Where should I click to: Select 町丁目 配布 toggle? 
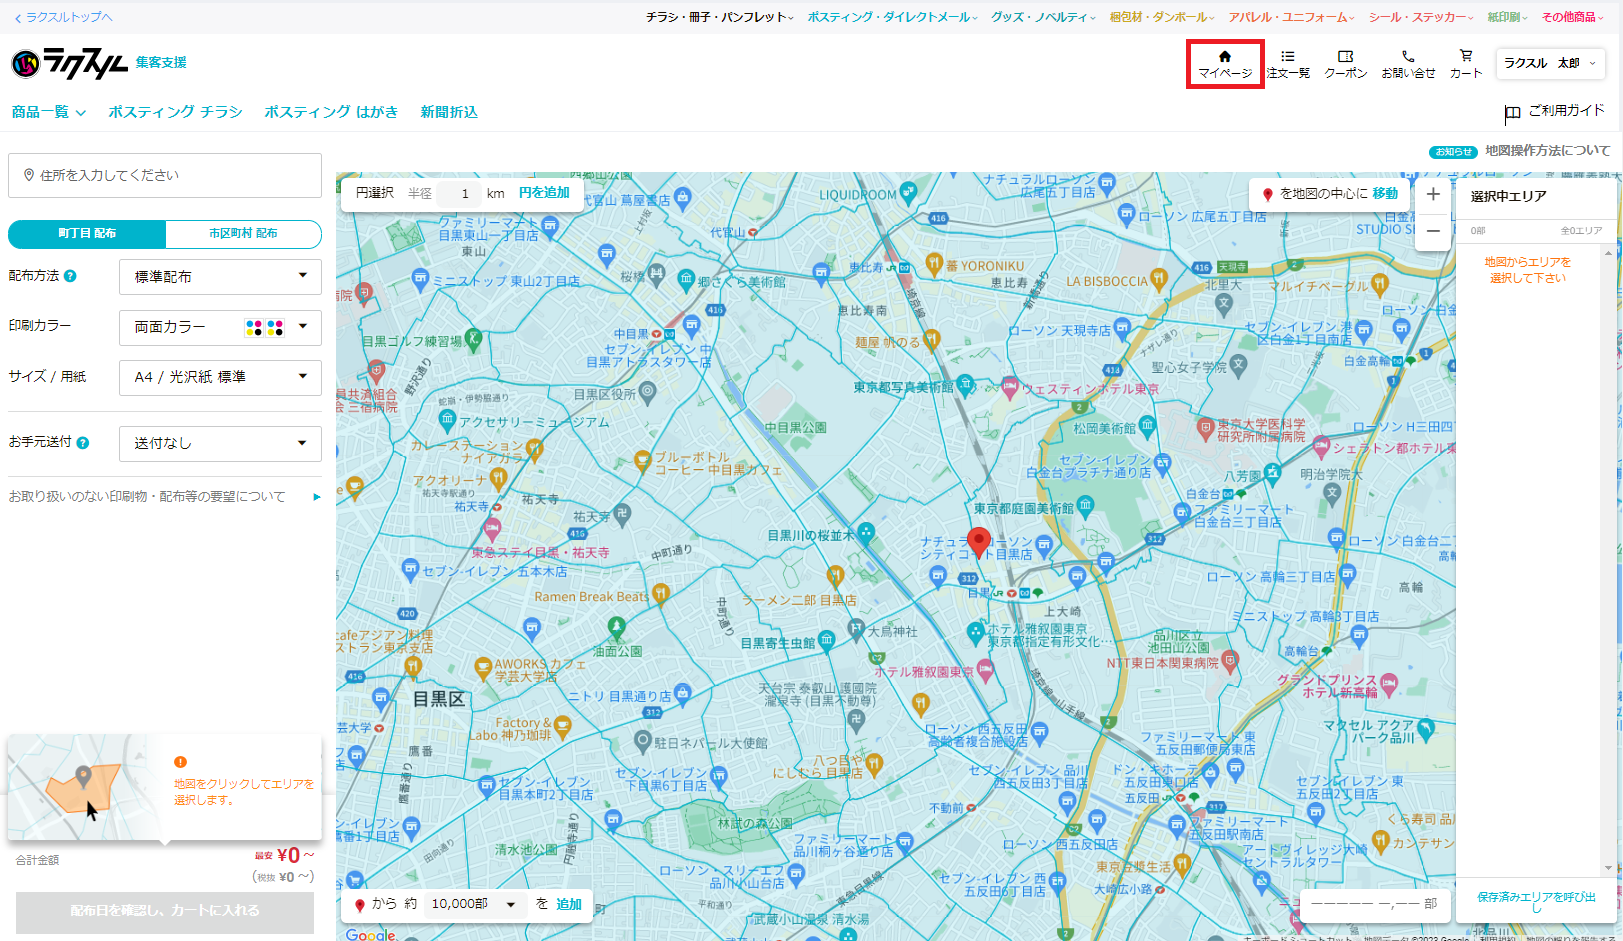pyautogui.click(x=87, y=234)
